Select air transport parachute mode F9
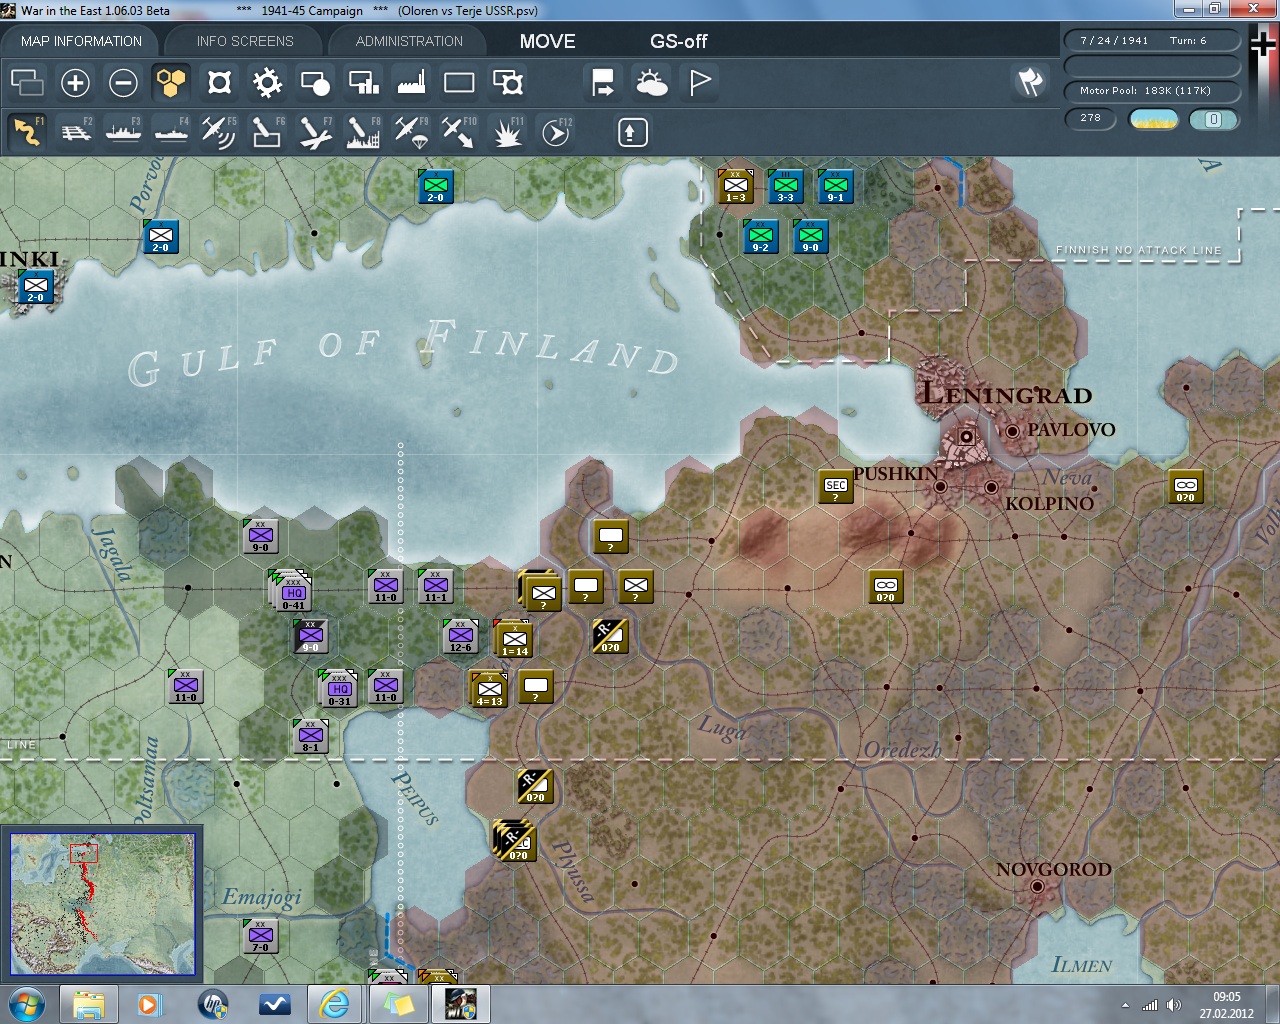 [x=411, y=132]
